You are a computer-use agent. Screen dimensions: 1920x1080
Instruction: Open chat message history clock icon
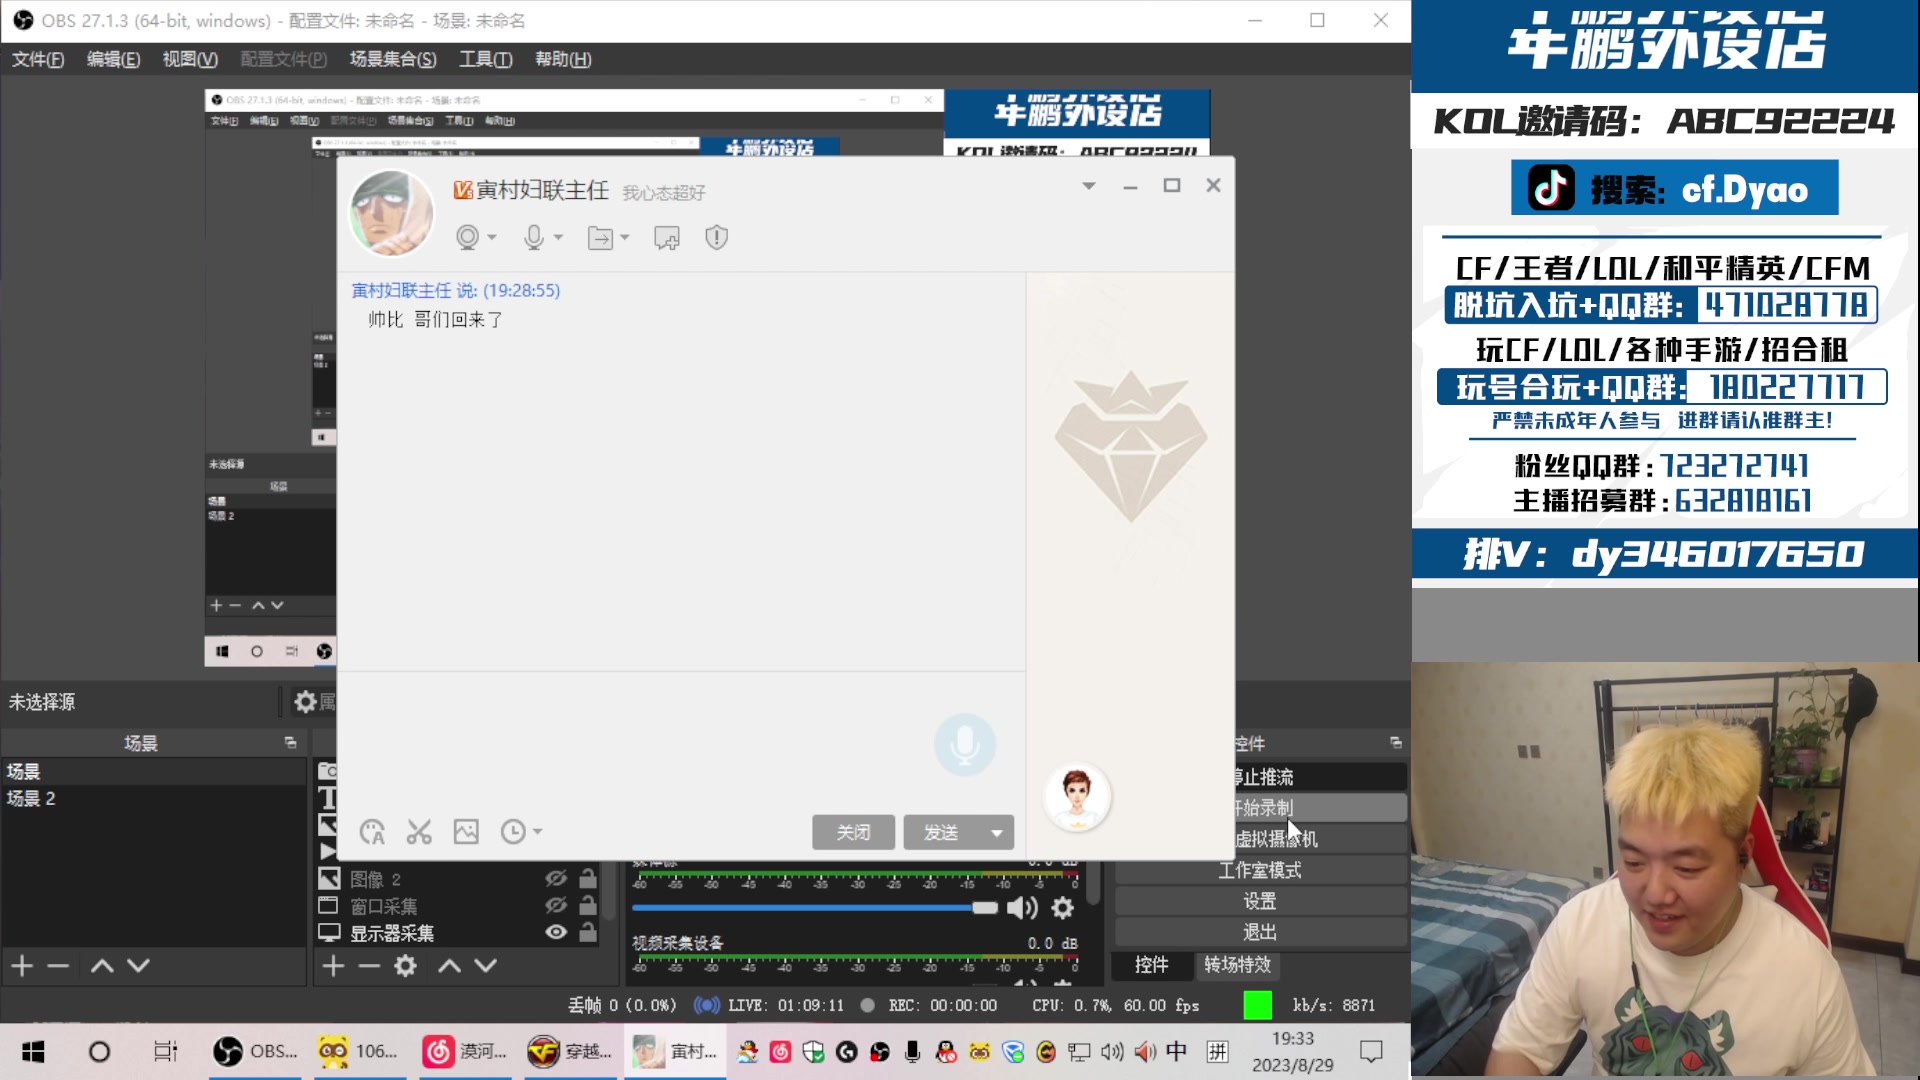pyautogui.click(x=513, y=832)
